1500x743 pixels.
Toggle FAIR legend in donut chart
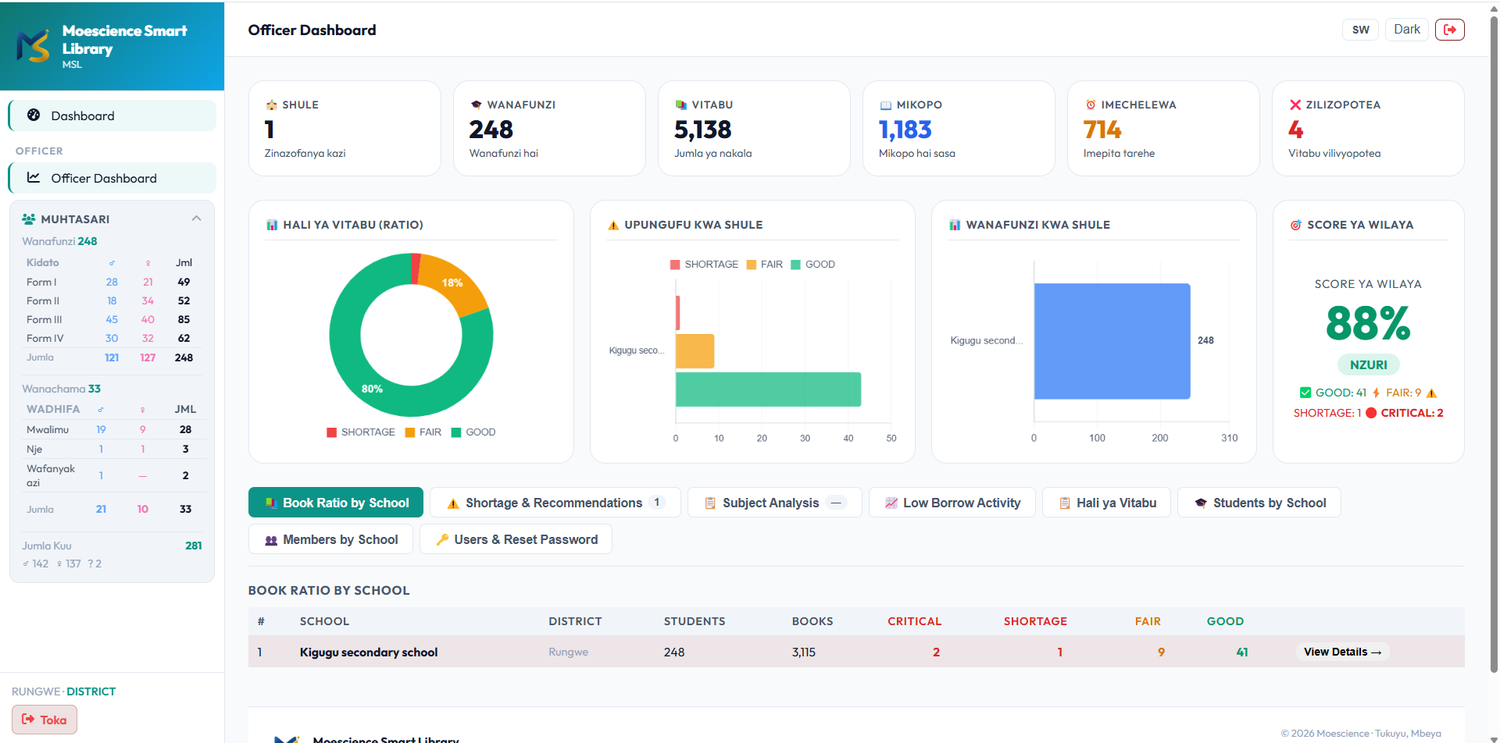tap(423, 432)
